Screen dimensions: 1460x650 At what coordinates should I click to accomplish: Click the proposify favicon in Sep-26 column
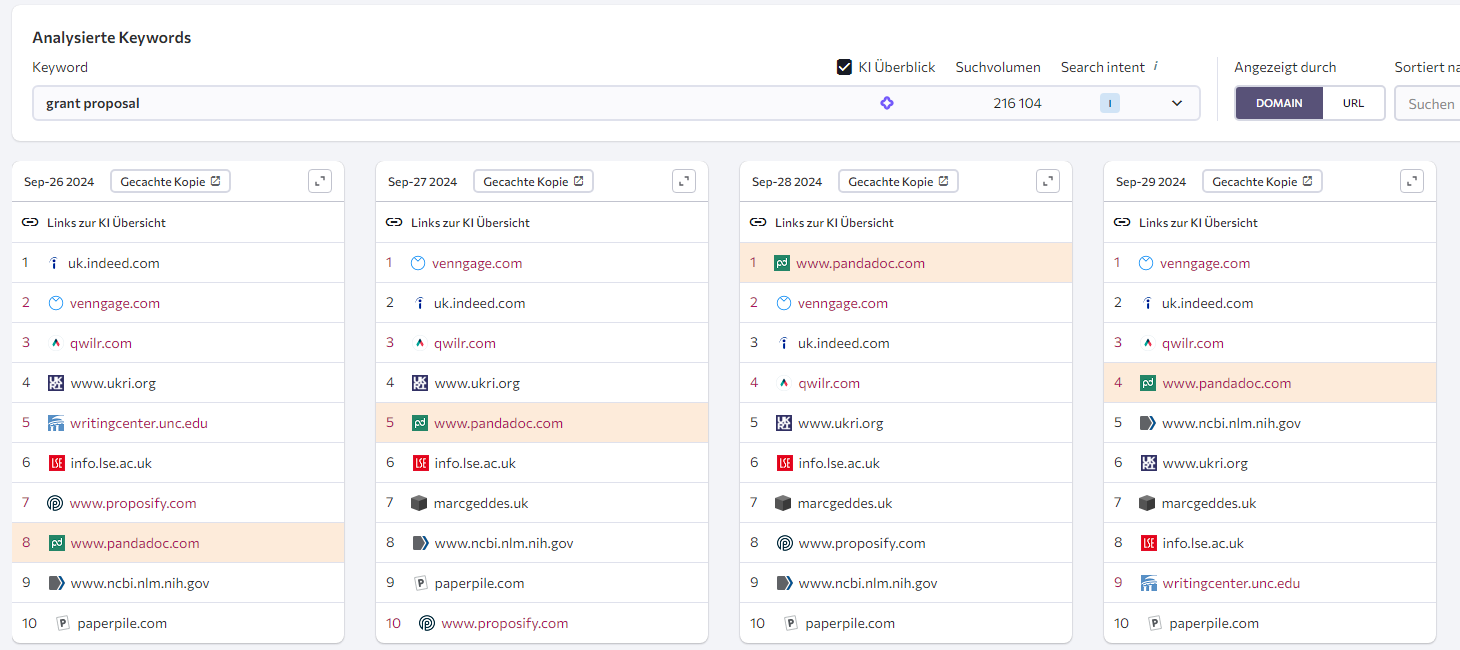55,503
